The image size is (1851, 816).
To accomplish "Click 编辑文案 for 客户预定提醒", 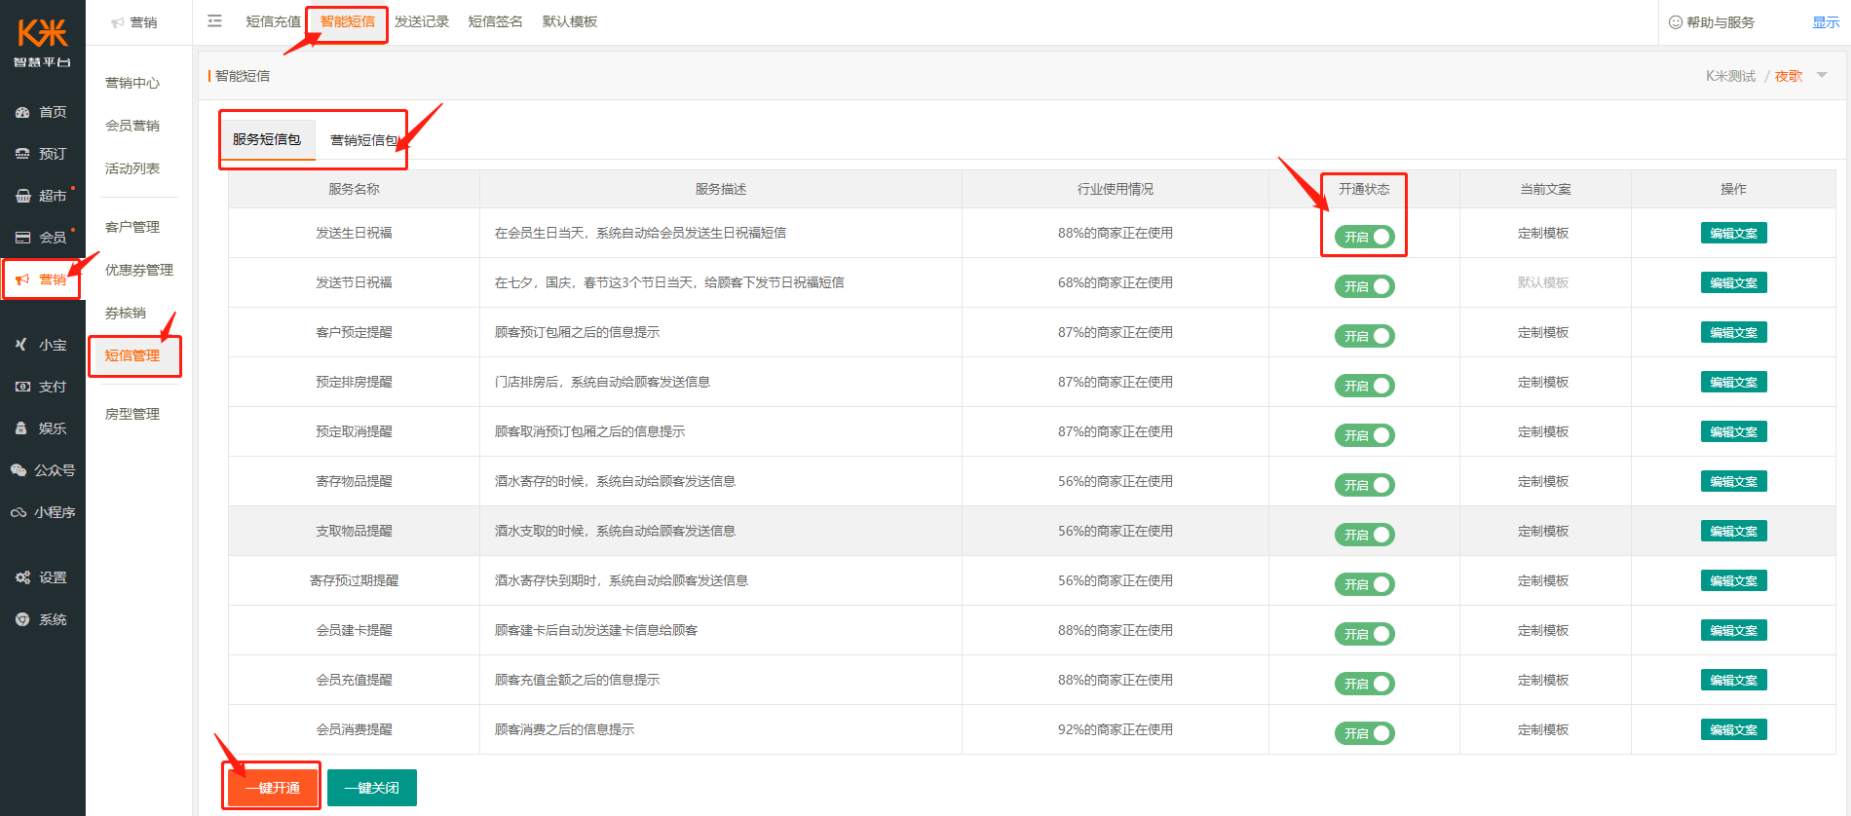I will point(1733,332).
